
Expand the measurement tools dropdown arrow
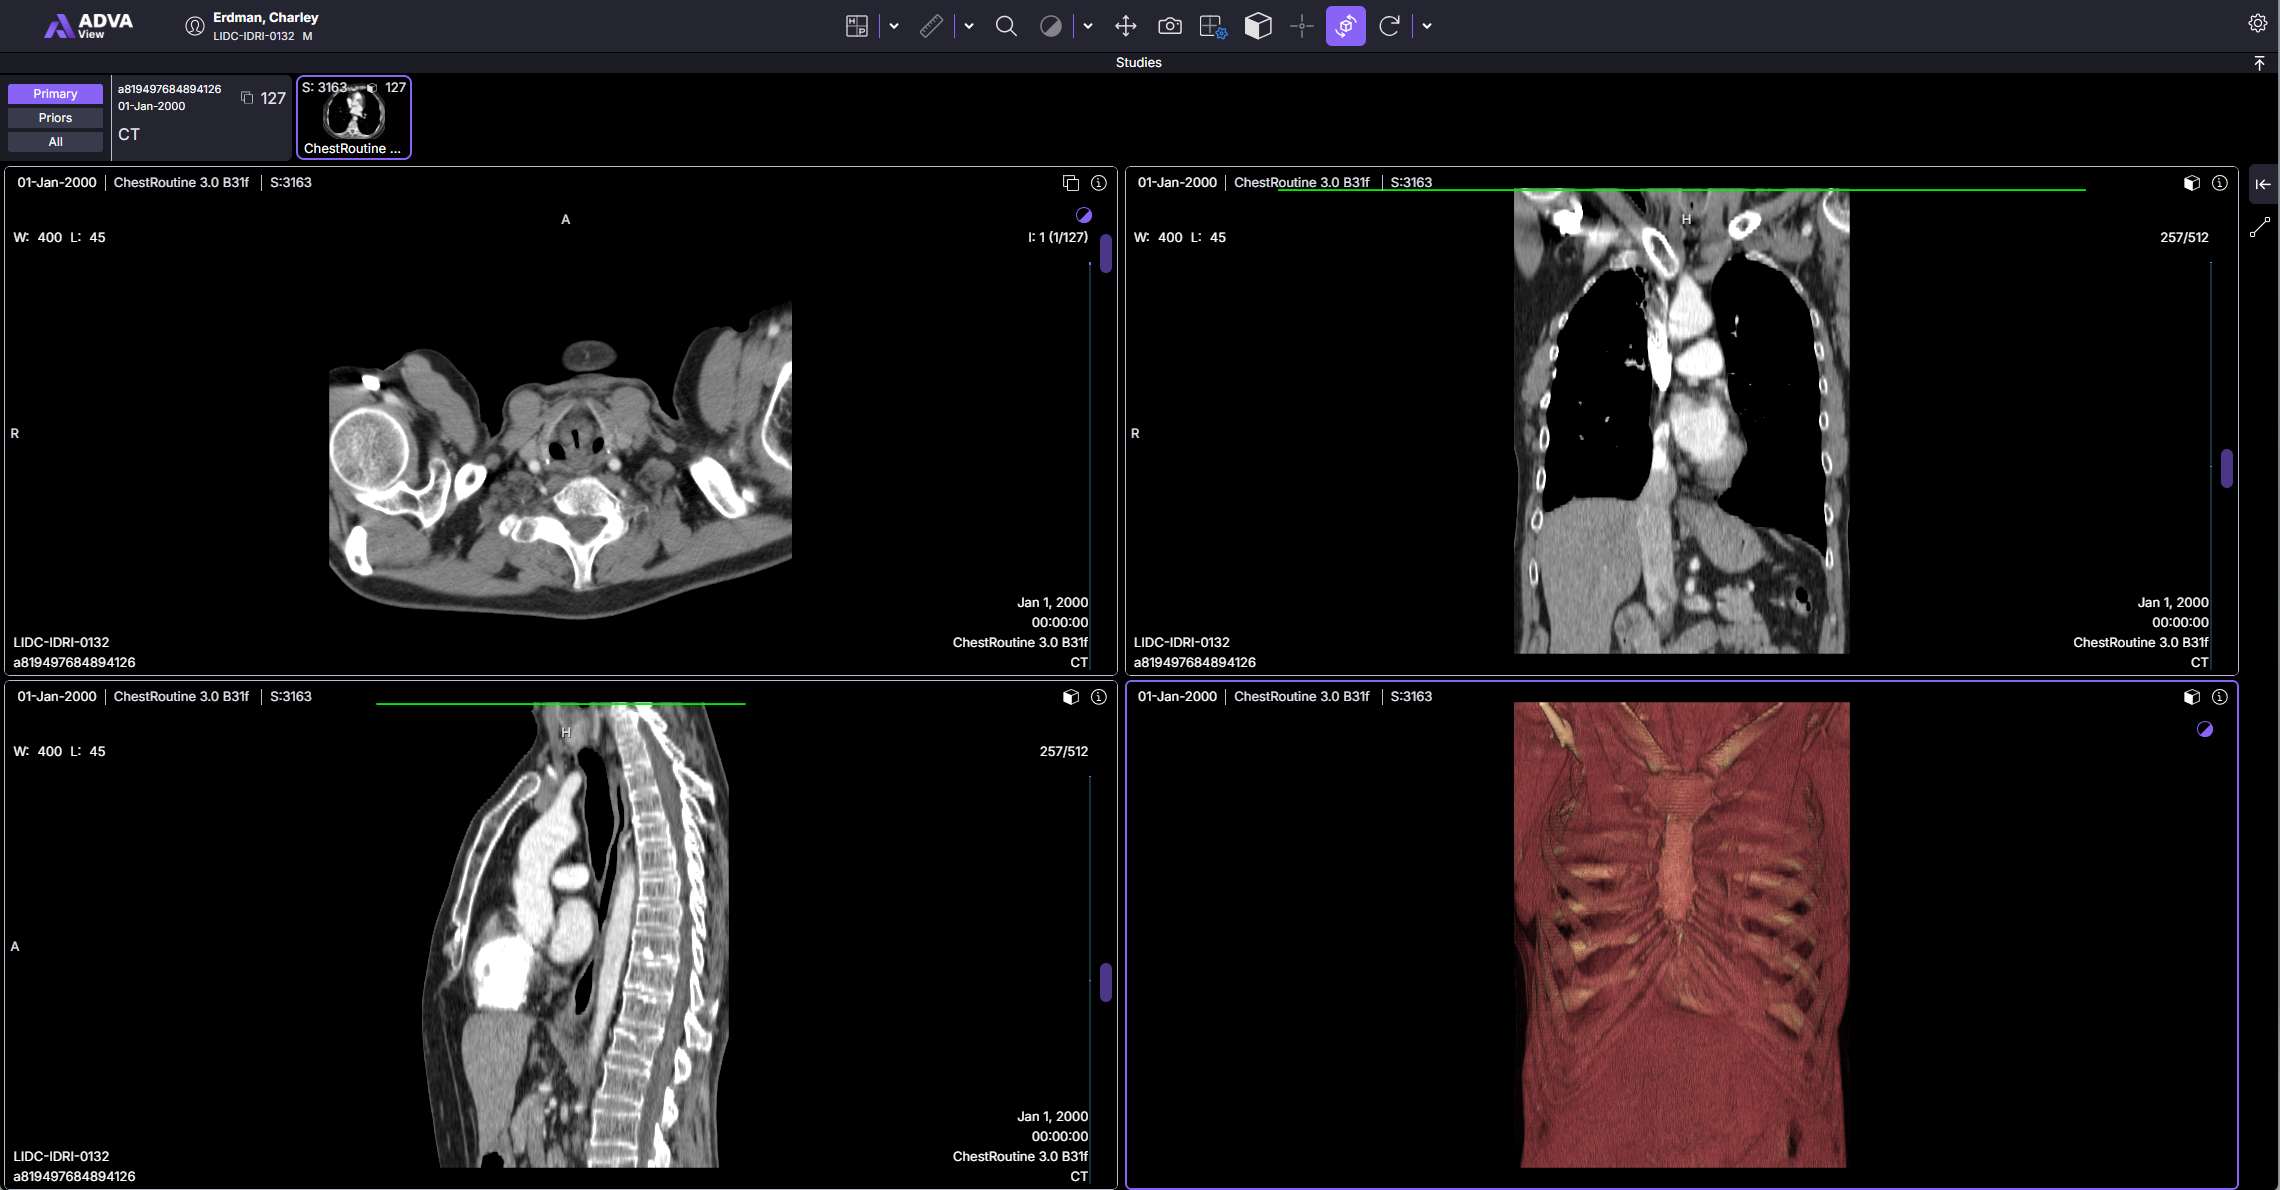pyautogui.click(x=969, y=26)
